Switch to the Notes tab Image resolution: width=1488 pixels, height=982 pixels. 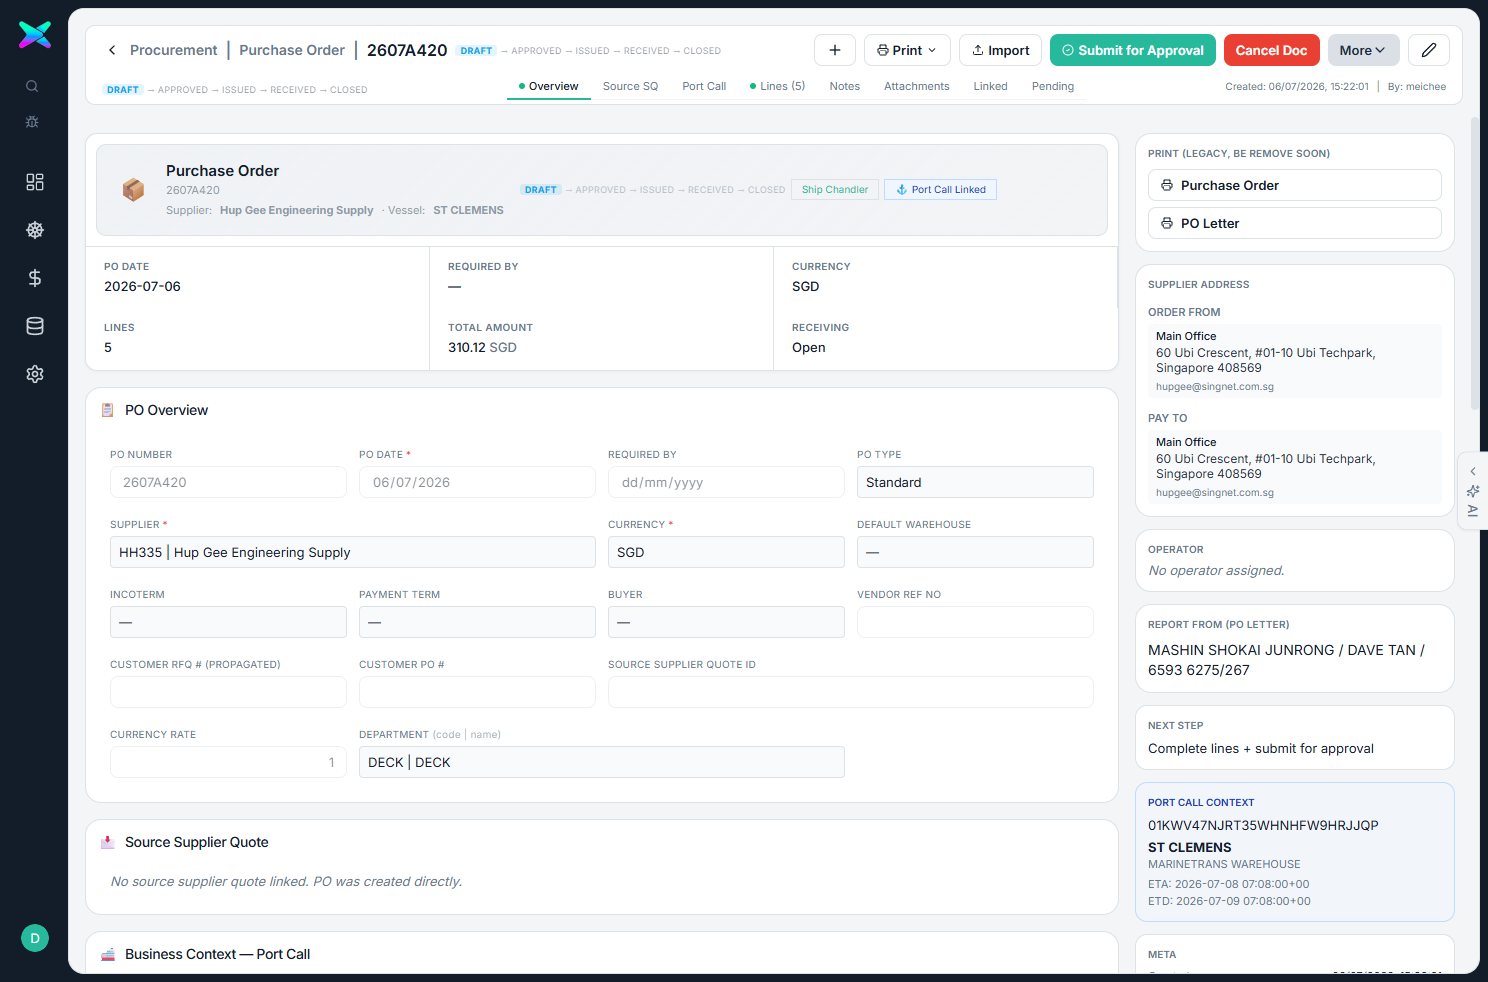point(845,86)
